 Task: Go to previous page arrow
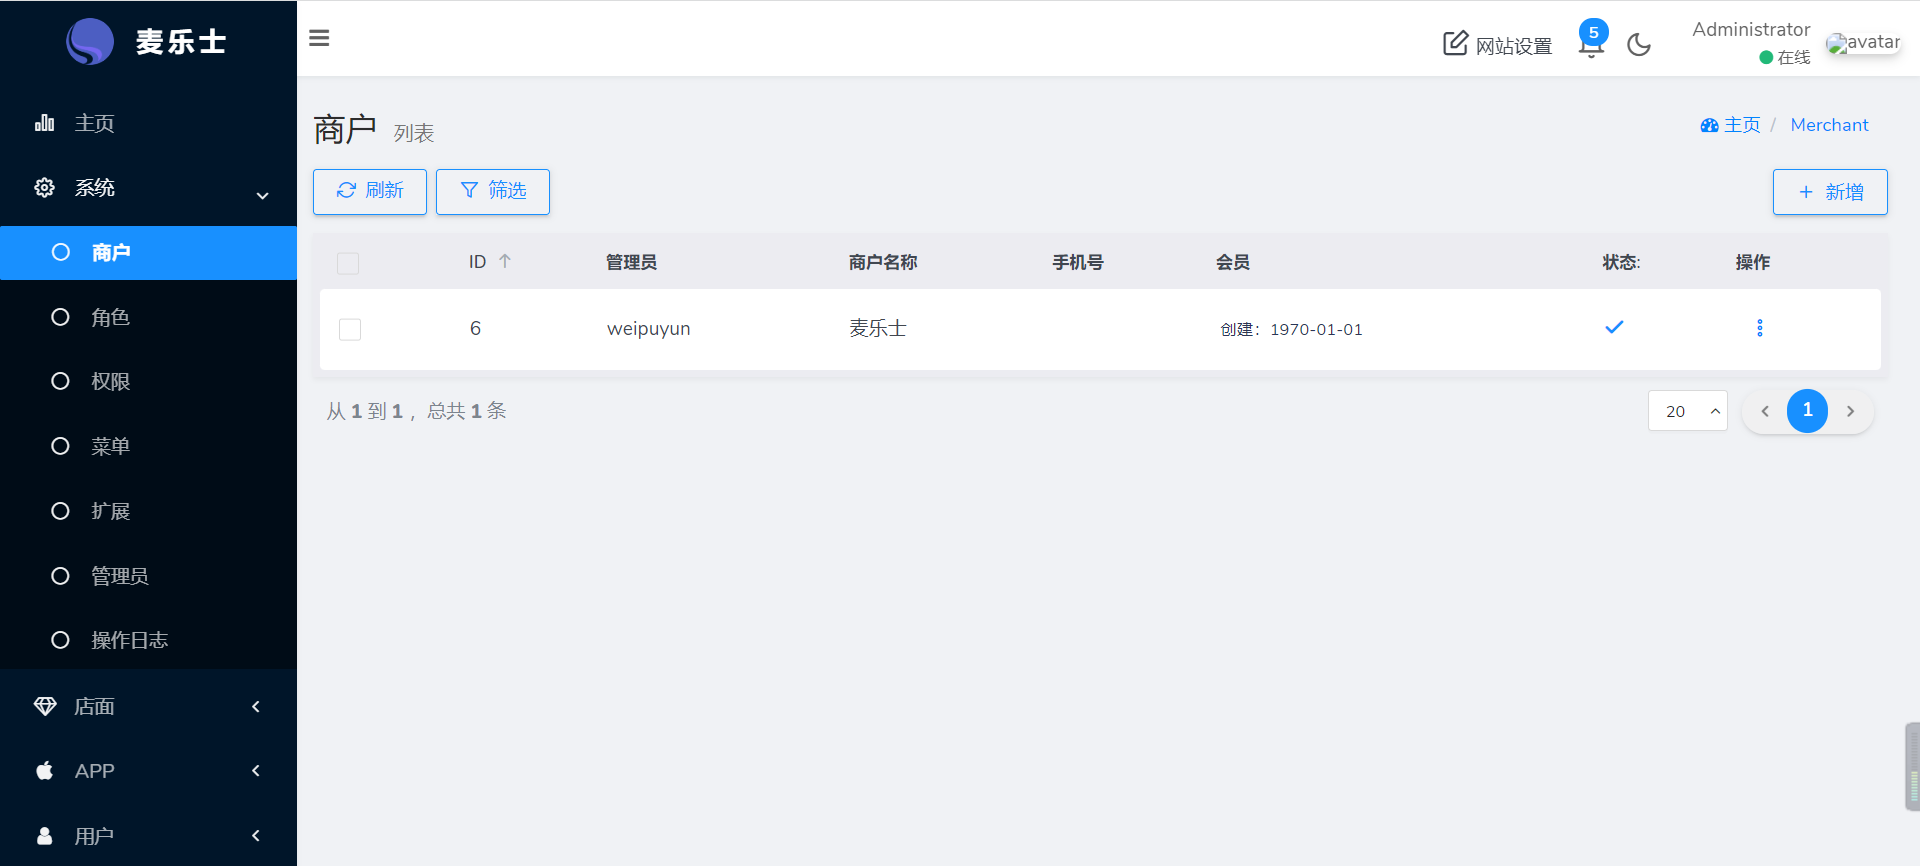(1765, 411)
